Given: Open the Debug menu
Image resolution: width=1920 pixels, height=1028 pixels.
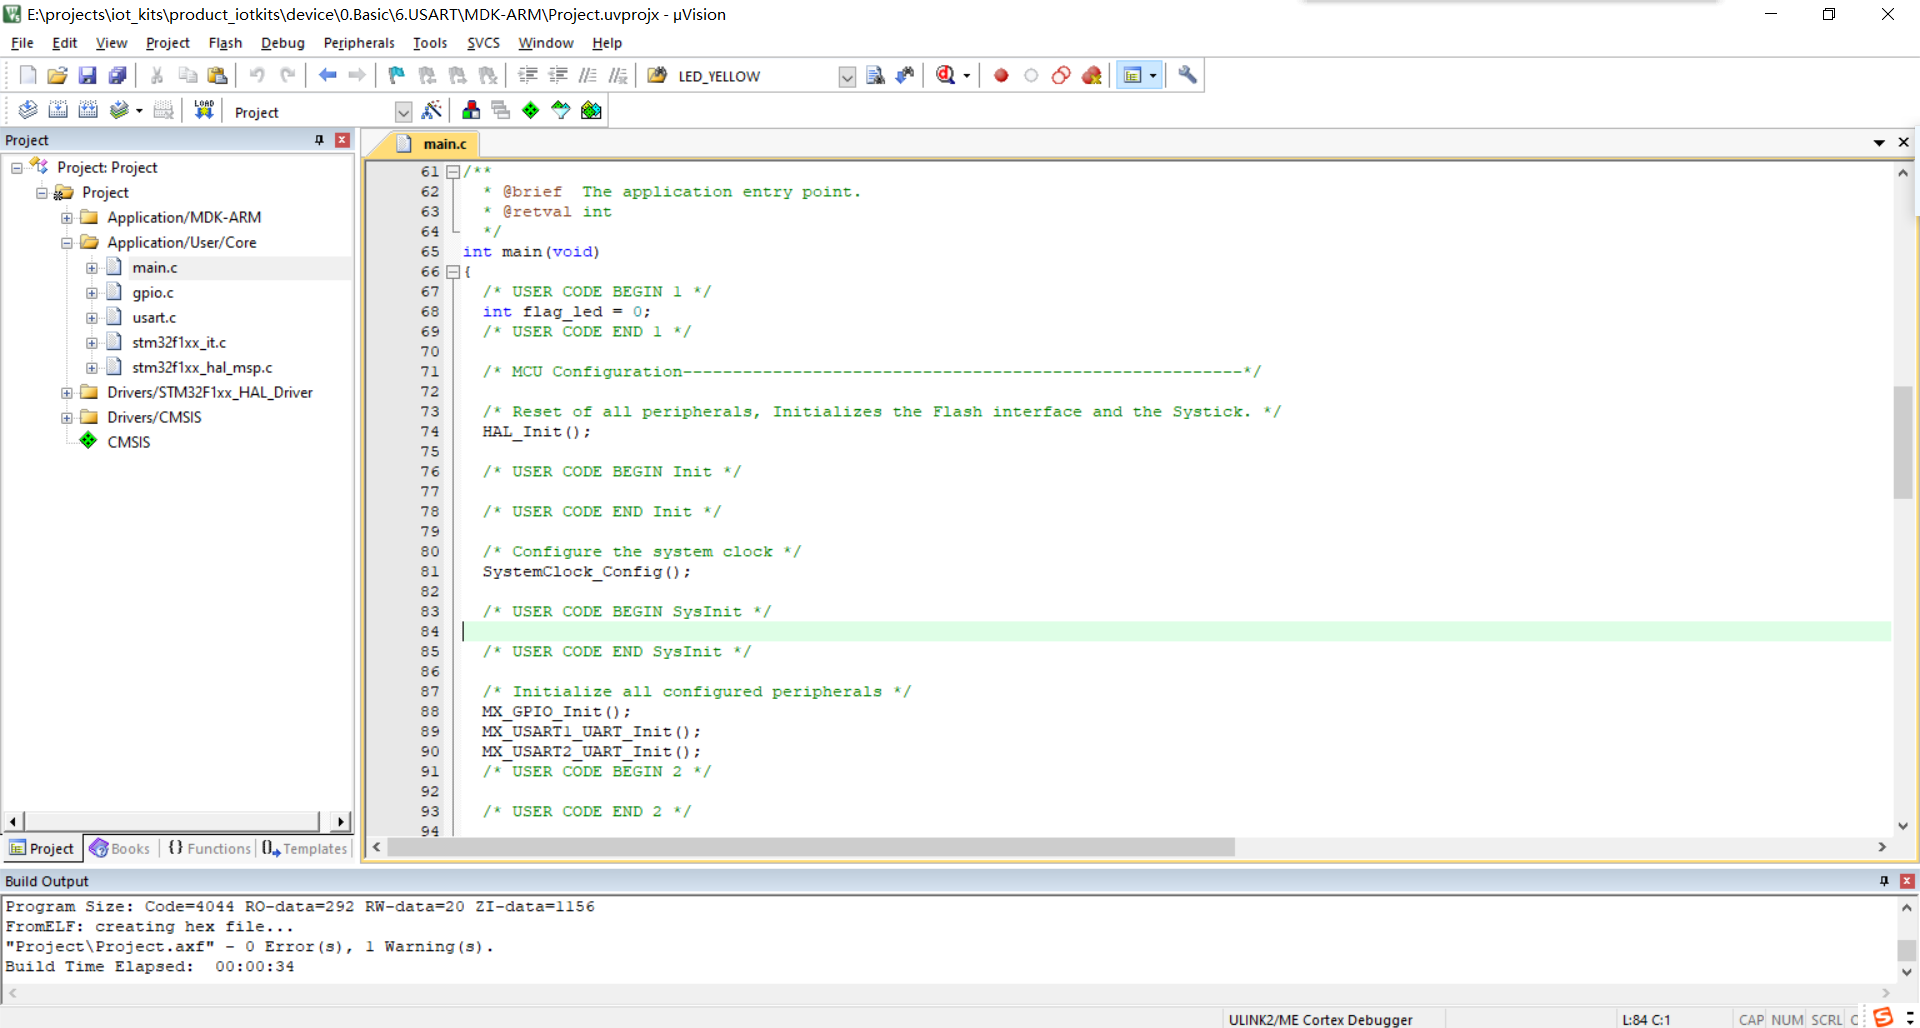Looking at the screenshot, I should coord(283,43).
